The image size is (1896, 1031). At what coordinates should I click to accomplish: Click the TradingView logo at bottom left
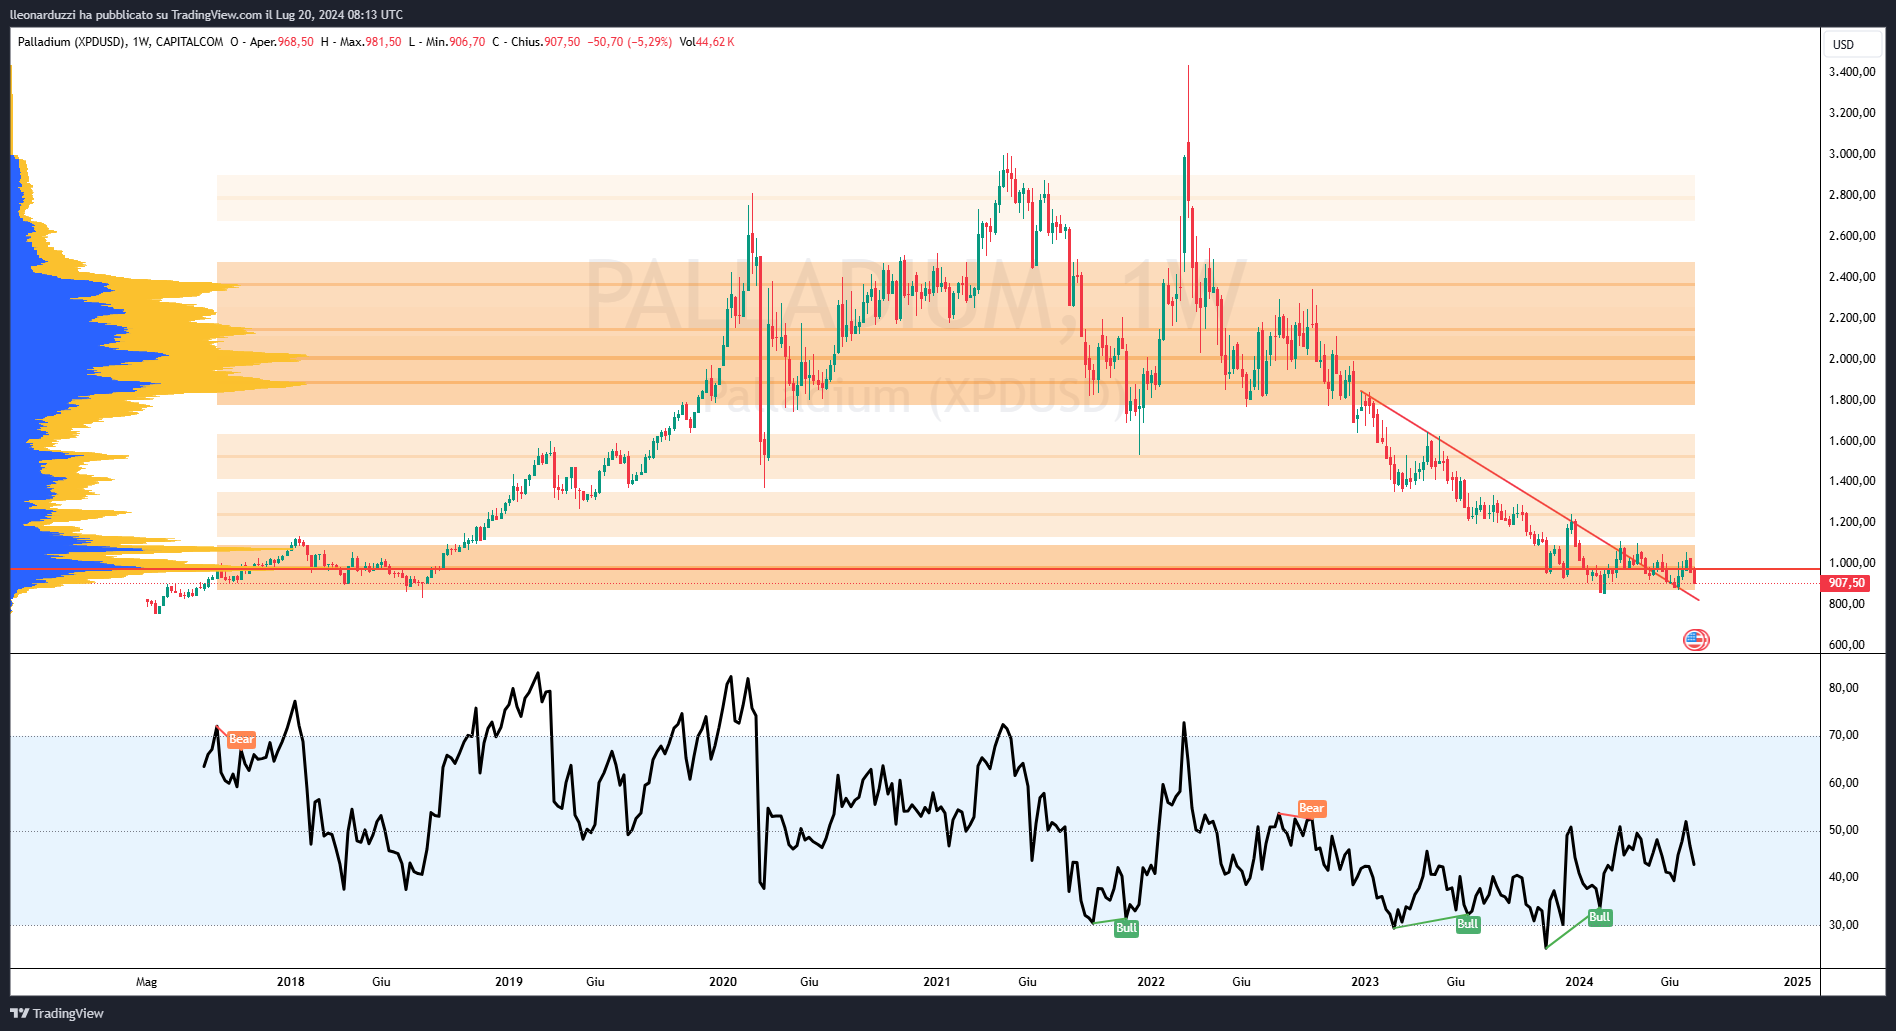(57, 1013)
